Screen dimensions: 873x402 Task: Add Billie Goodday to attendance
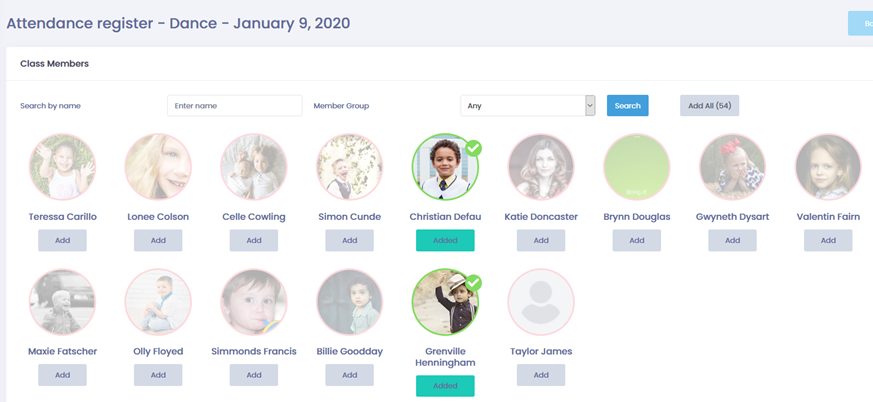[x=350, y=375]
